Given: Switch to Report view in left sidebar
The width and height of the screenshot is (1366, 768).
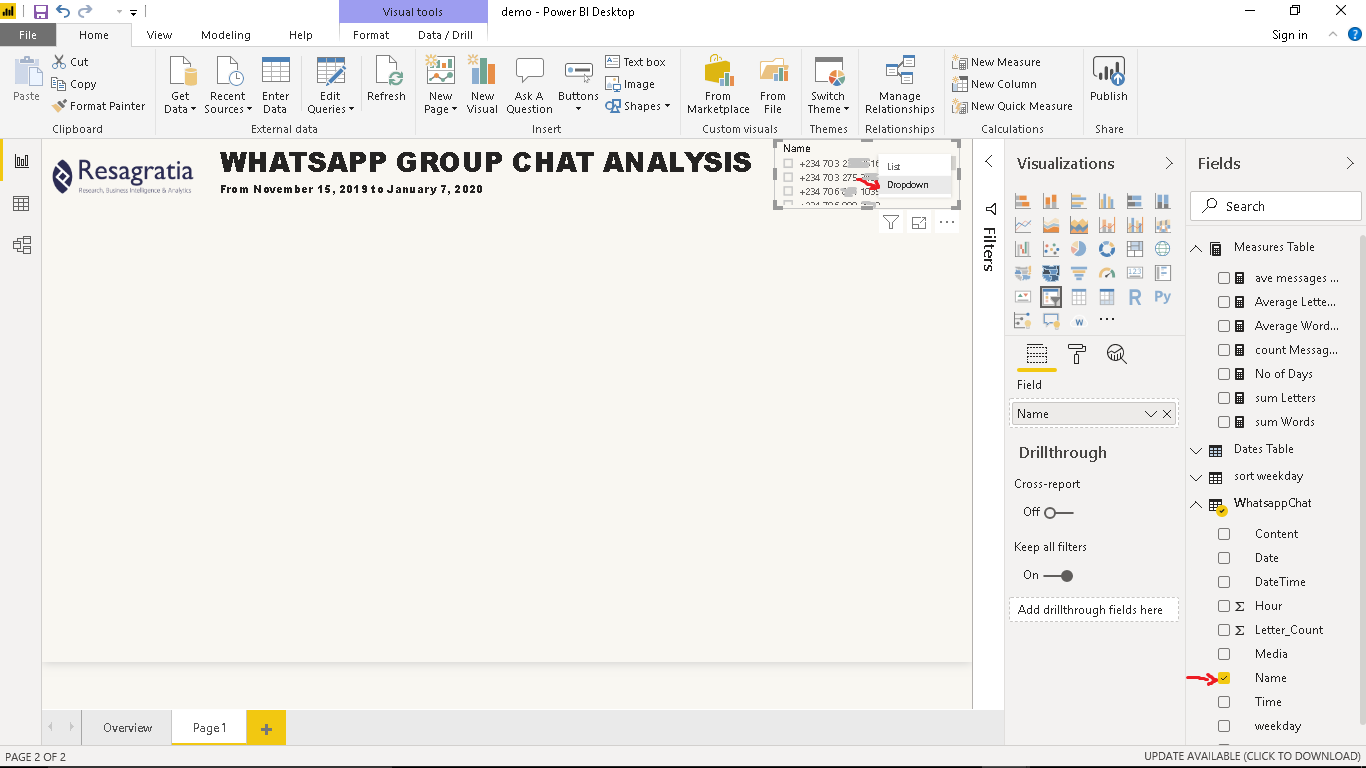Looking at the screenshot, I should (21, 161).
